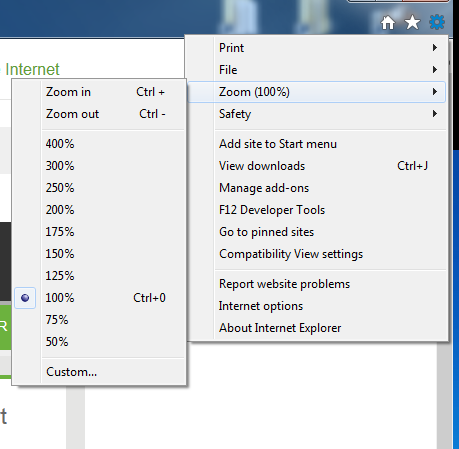The image size is (459, 449).
Task: Expand the Print submenu arrow
Action: (435, 48)
